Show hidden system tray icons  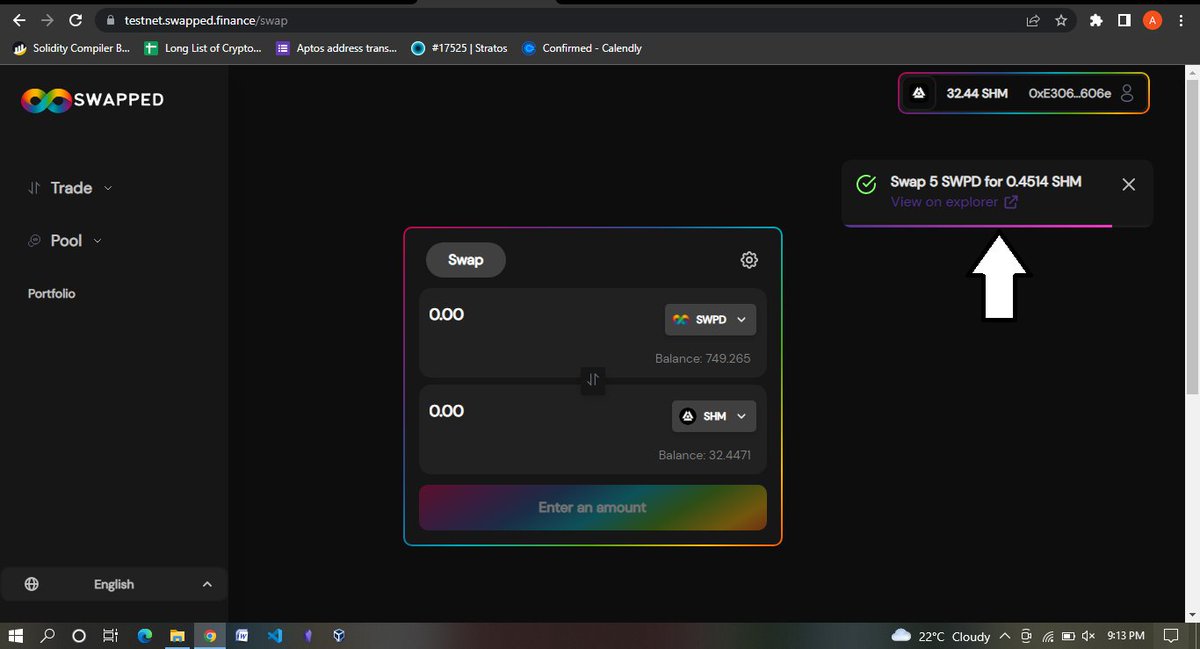tap(1005, 635)
